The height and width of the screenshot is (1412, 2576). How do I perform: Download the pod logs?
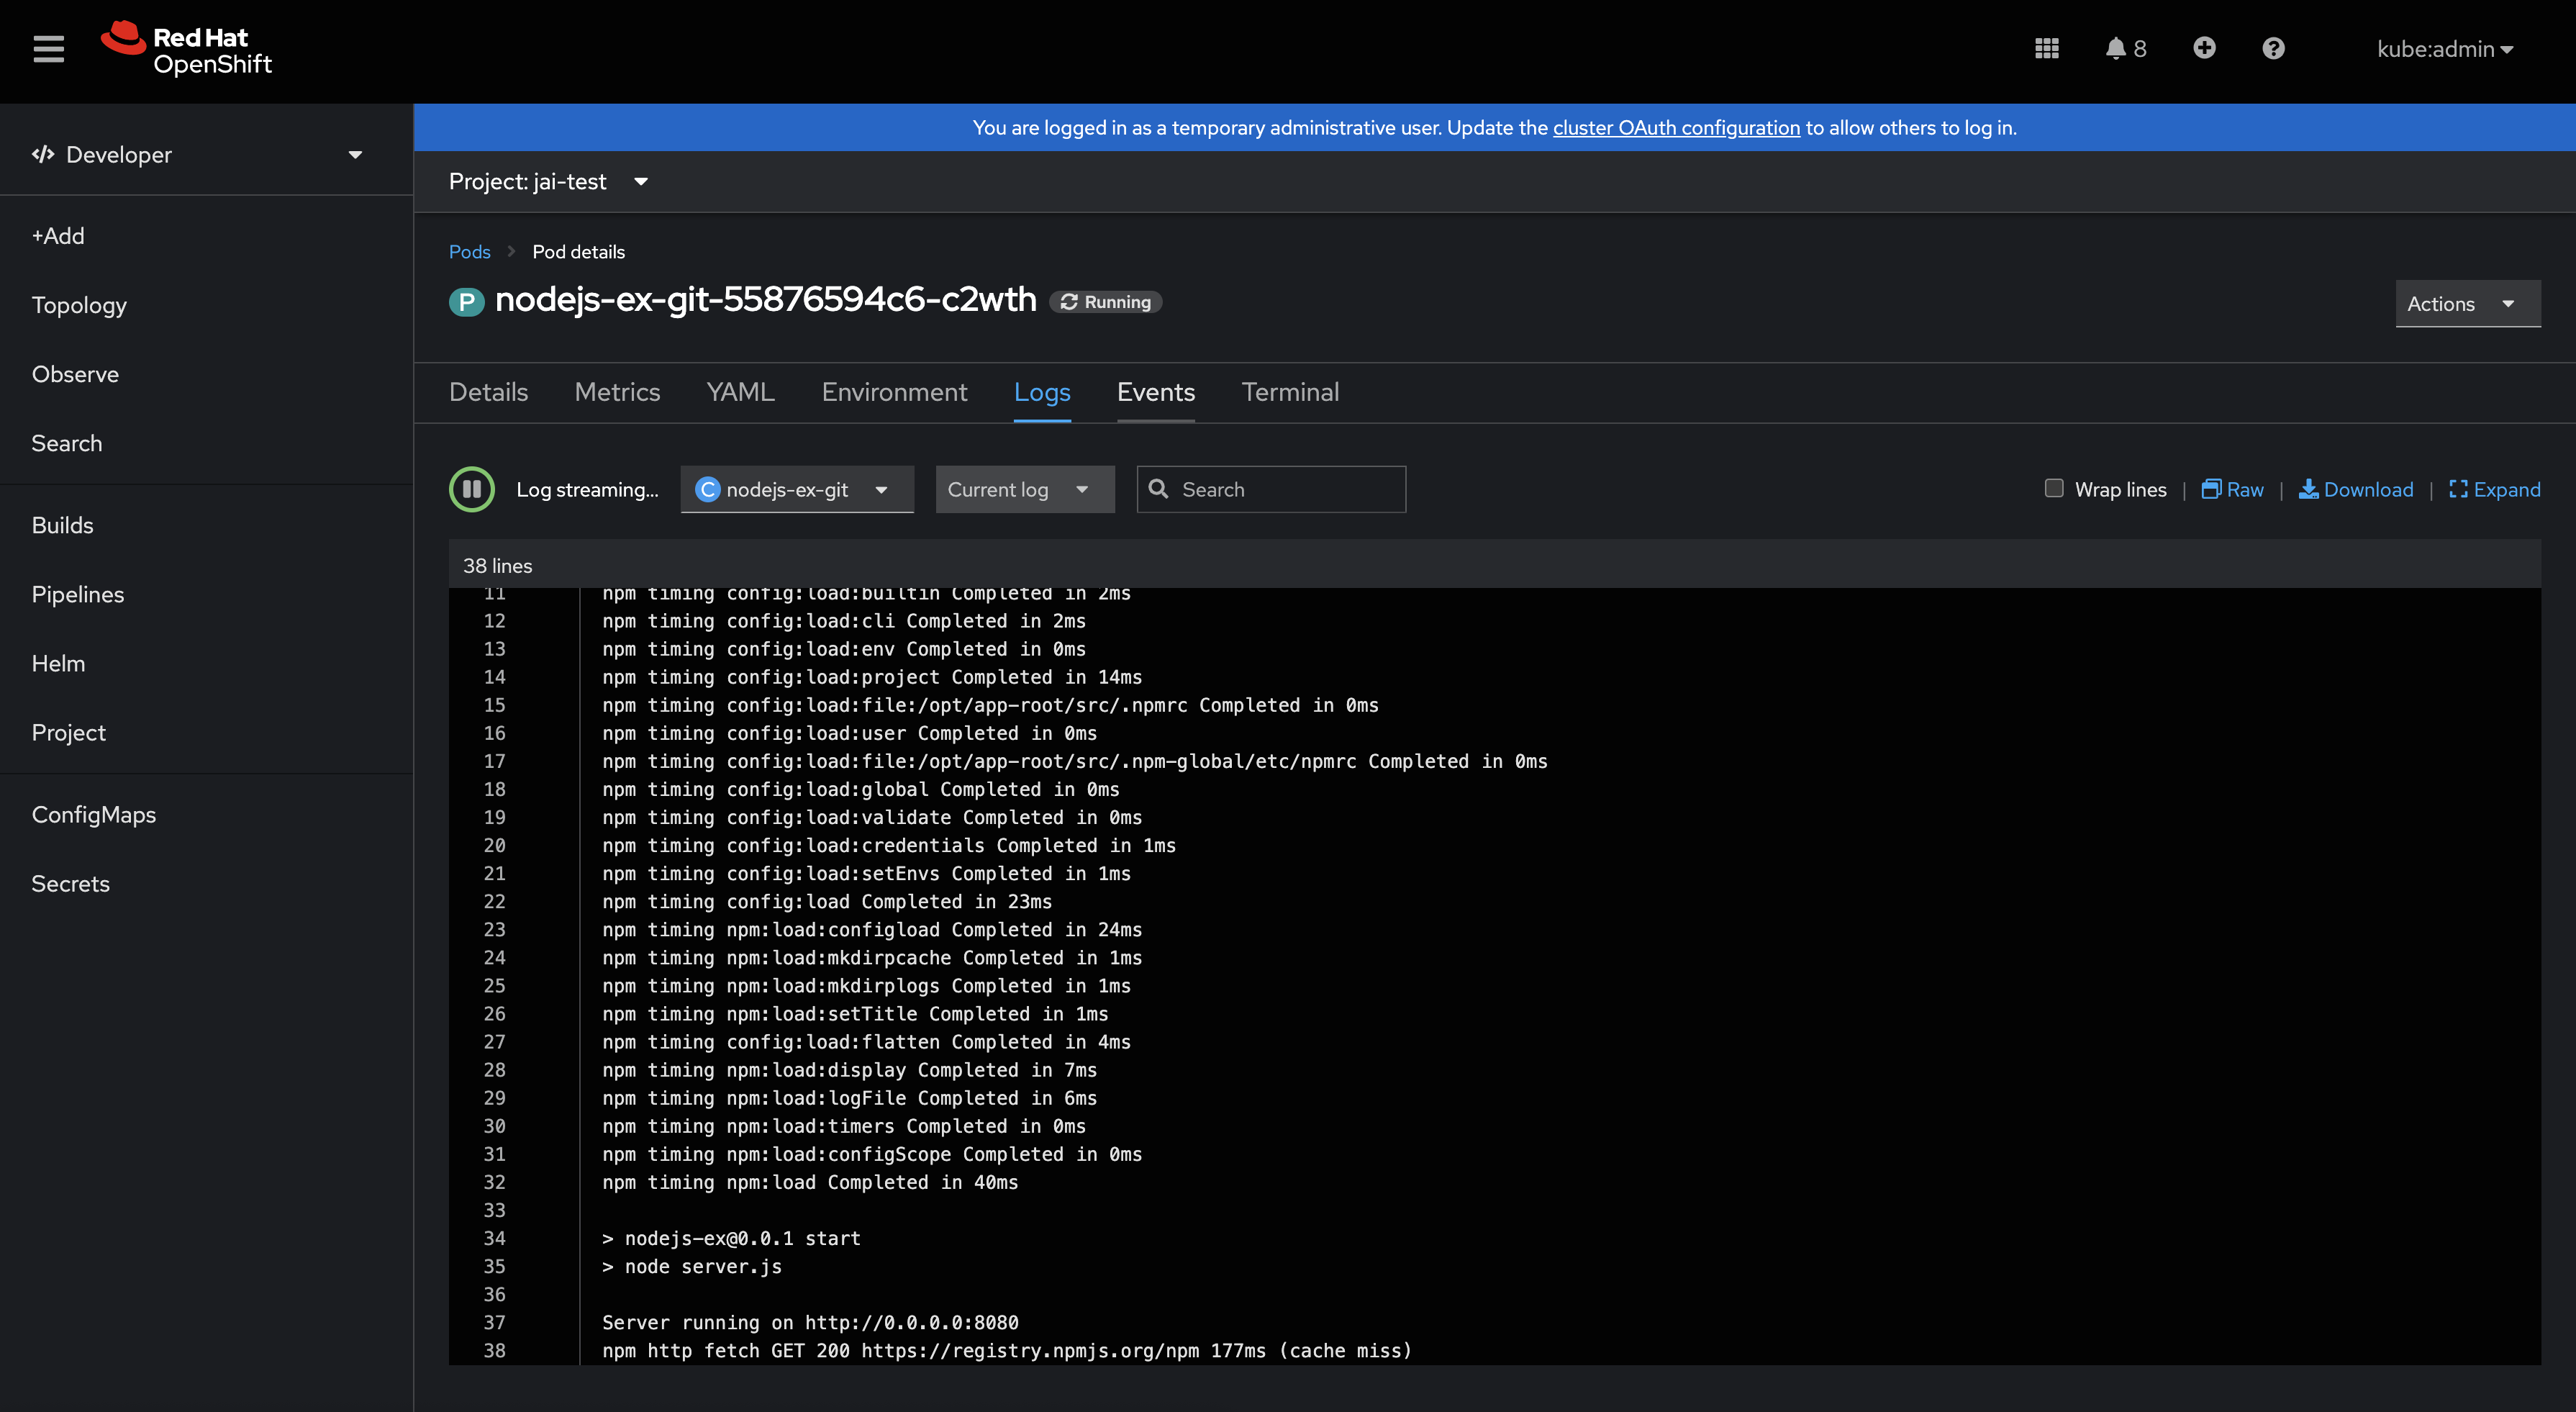click(2356, 489)
